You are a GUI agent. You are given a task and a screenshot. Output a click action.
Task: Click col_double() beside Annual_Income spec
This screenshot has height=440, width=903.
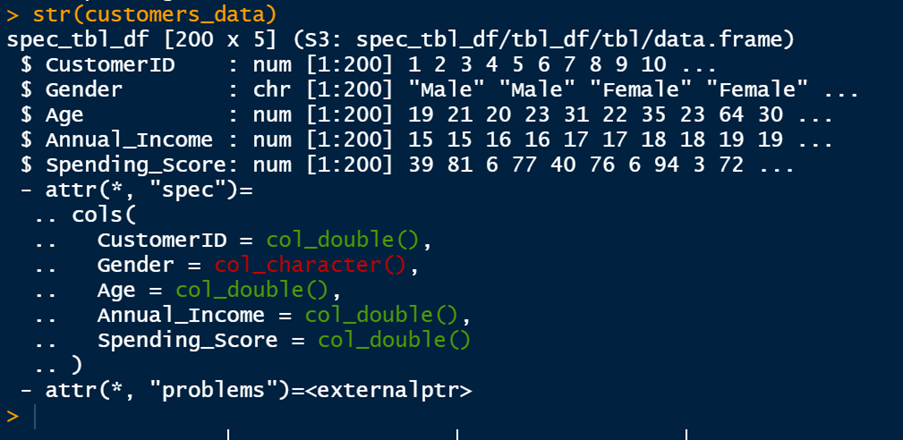tap(386, 315)
